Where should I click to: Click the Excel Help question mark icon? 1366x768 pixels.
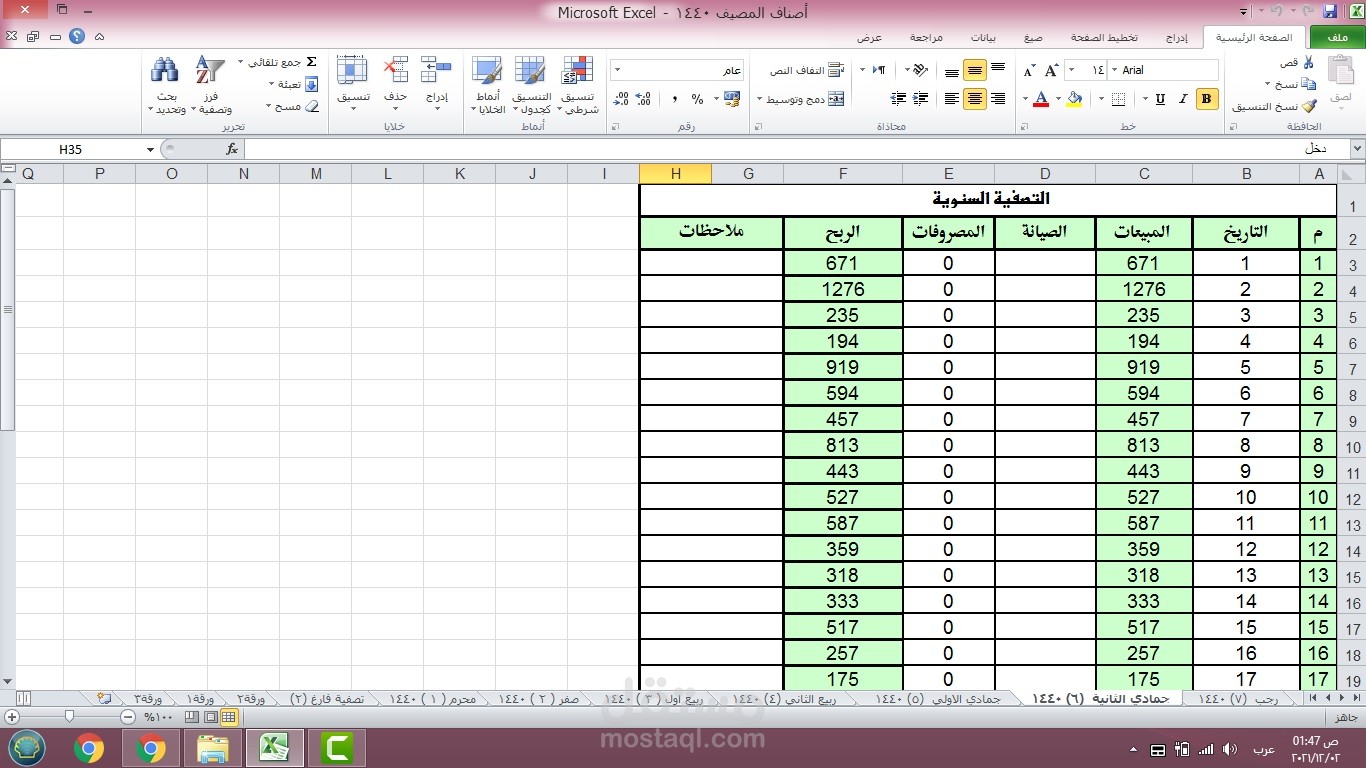(77, 37)
